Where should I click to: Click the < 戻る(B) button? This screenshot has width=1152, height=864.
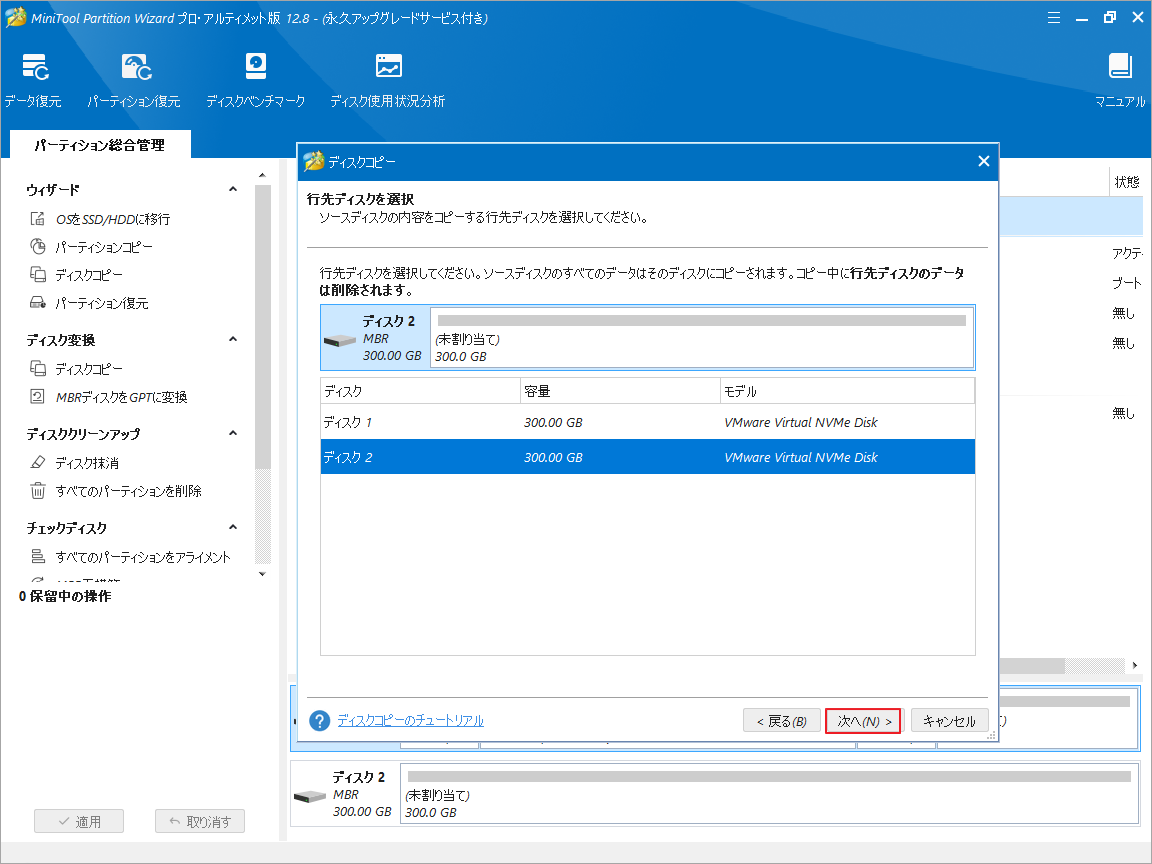click(782, 721)
